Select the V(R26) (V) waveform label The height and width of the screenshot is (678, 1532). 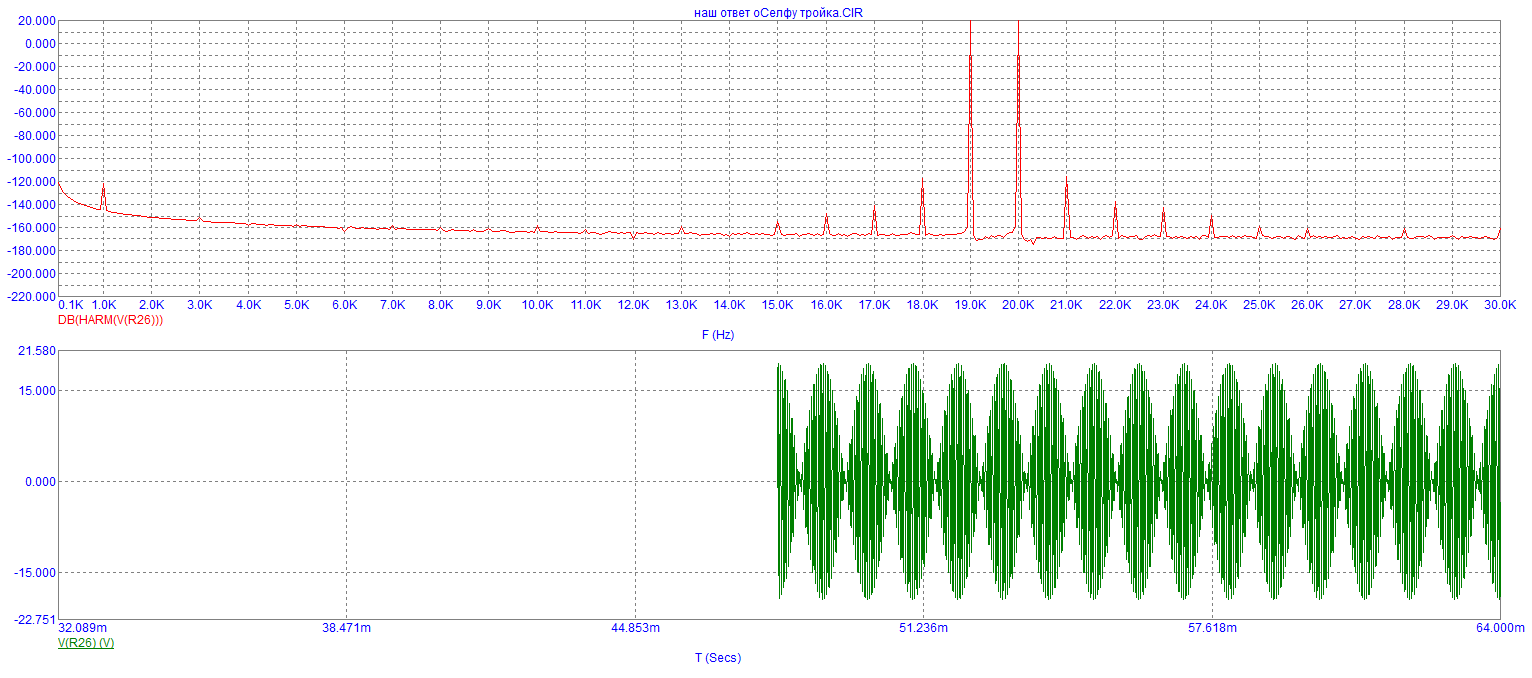click(x=86, y=642)
